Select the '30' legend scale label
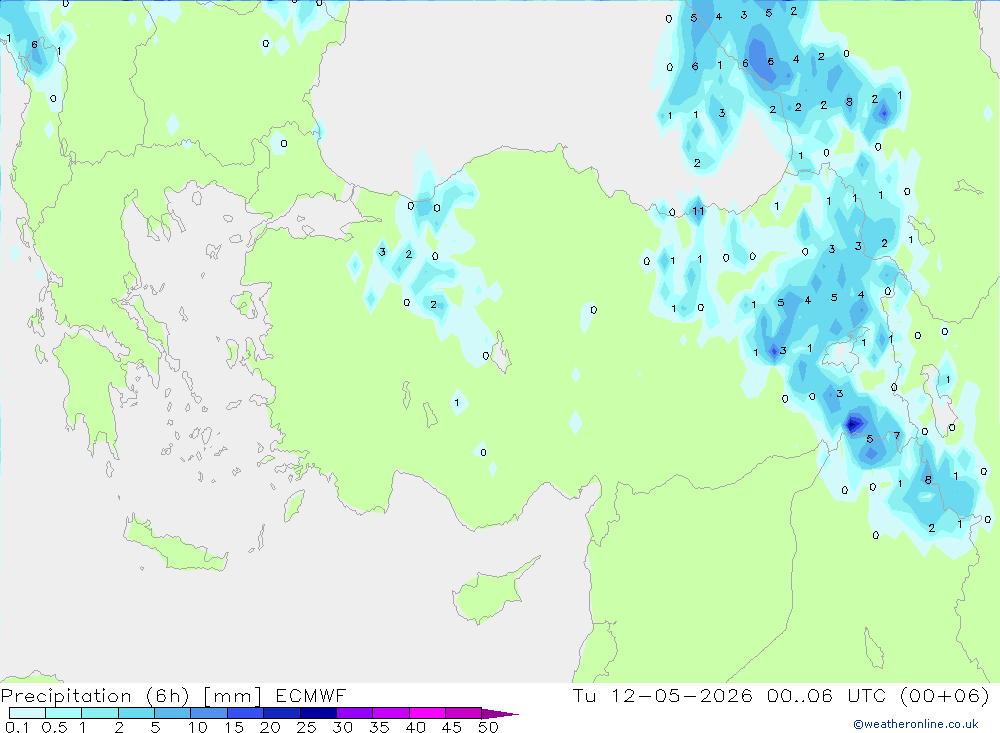Viewport: 1000px width, 733px height. click(342, 727)
